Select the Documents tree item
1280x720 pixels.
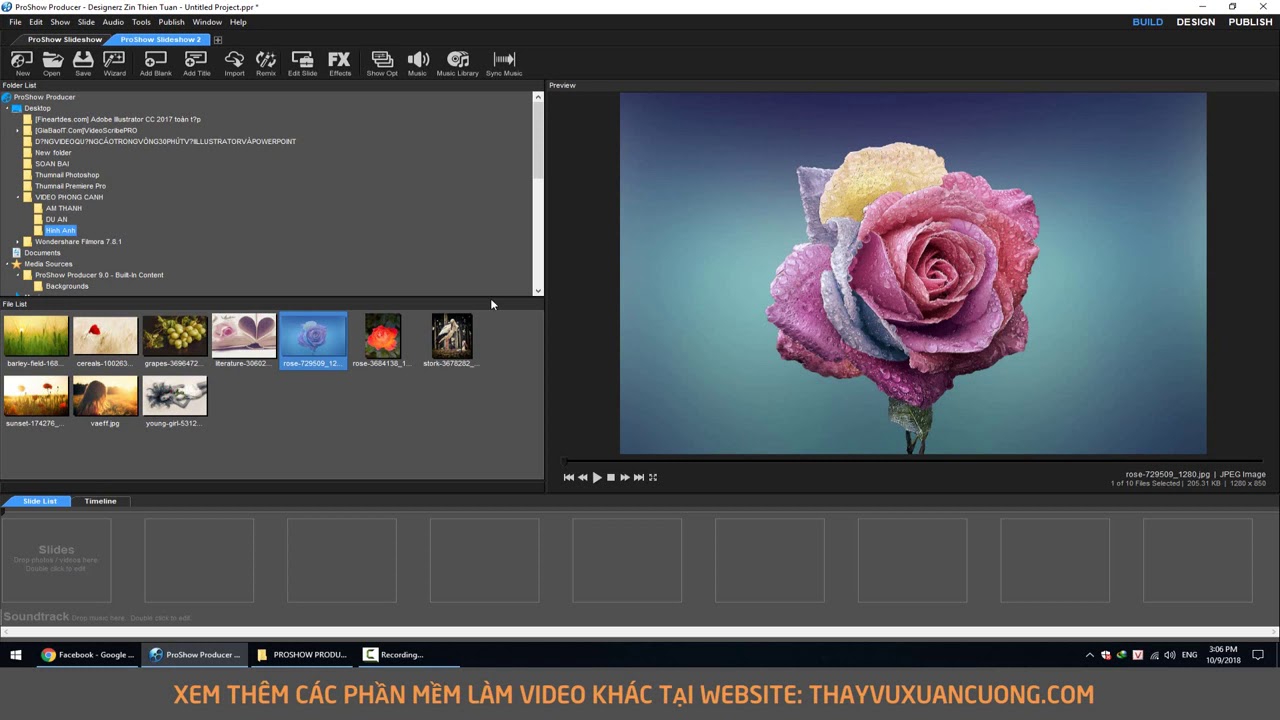tap(42, 253)
